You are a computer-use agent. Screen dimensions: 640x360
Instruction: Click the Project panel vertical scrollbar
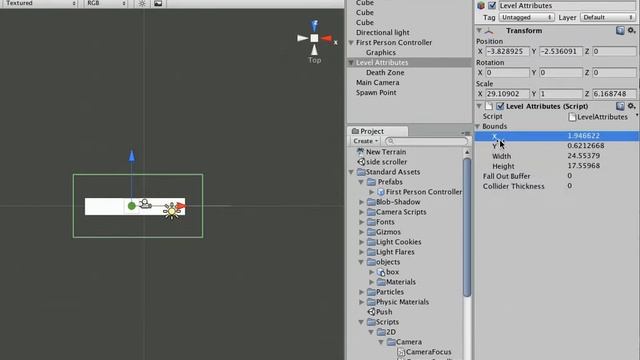(x=467, y=227)
